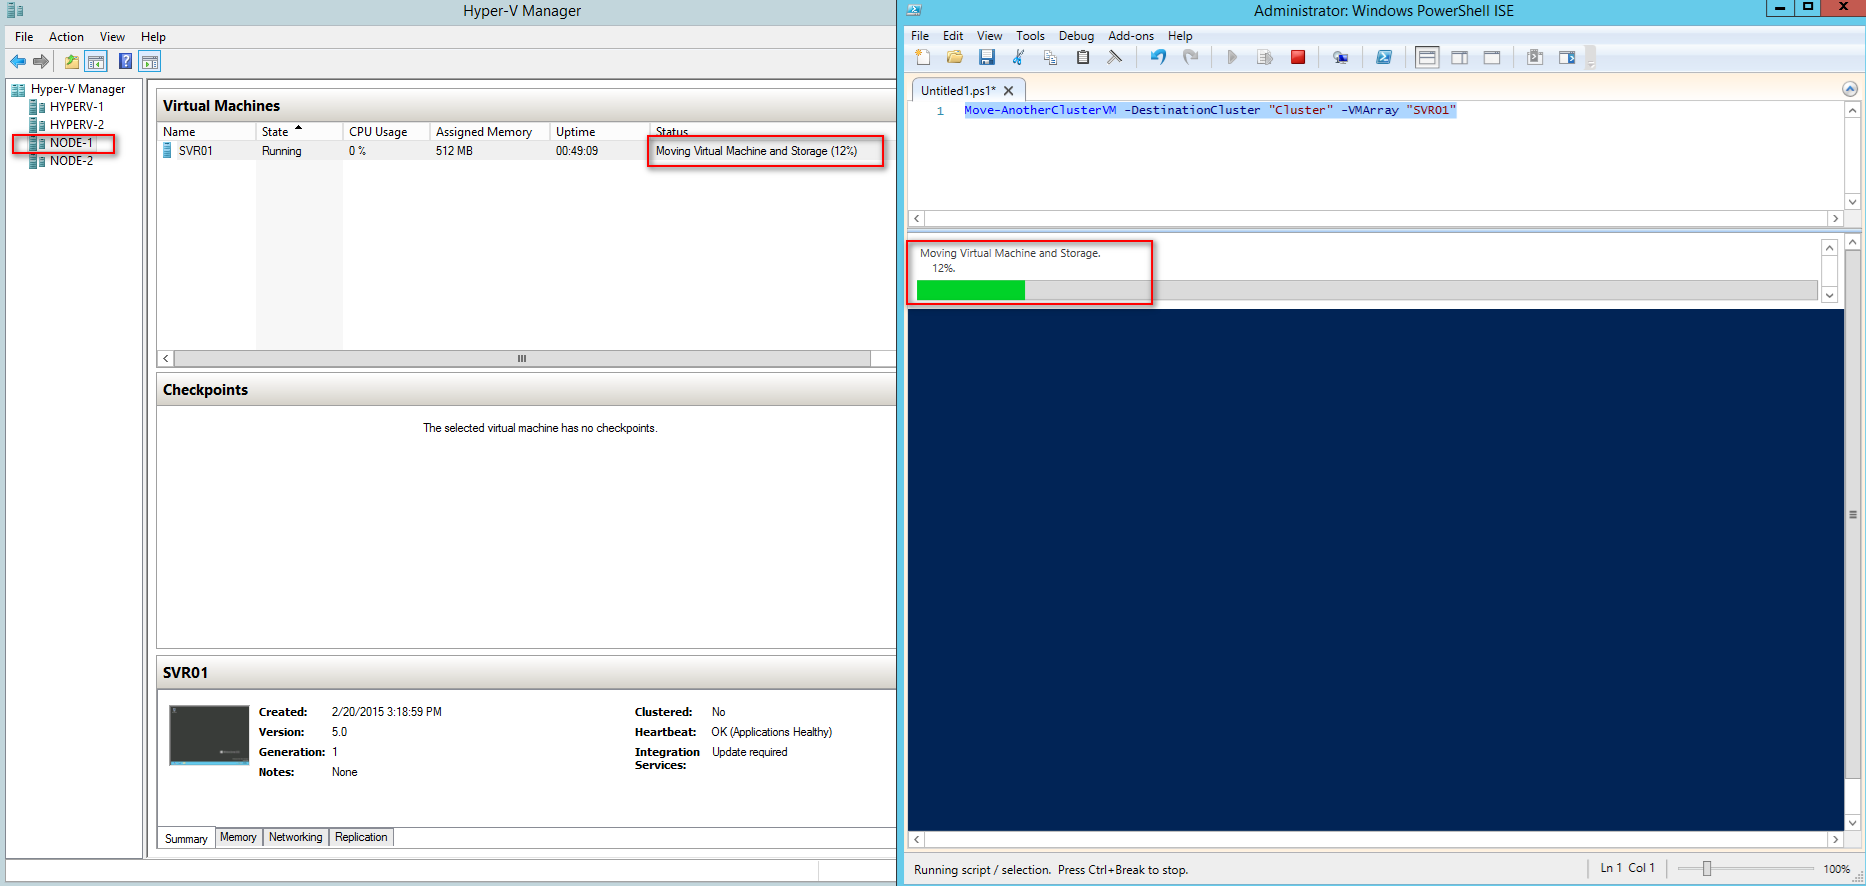Select Show Script Pane Right layout icon
Viewport: 1866px width, 886px height.
(x=1460, y=57)
